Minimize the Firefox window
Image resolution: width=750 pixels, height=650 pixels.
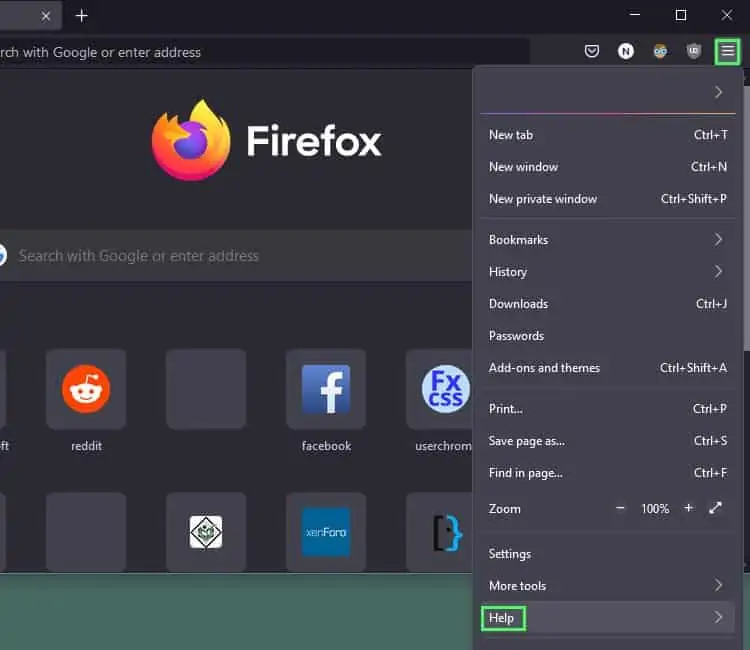click(x=635, y=15)
